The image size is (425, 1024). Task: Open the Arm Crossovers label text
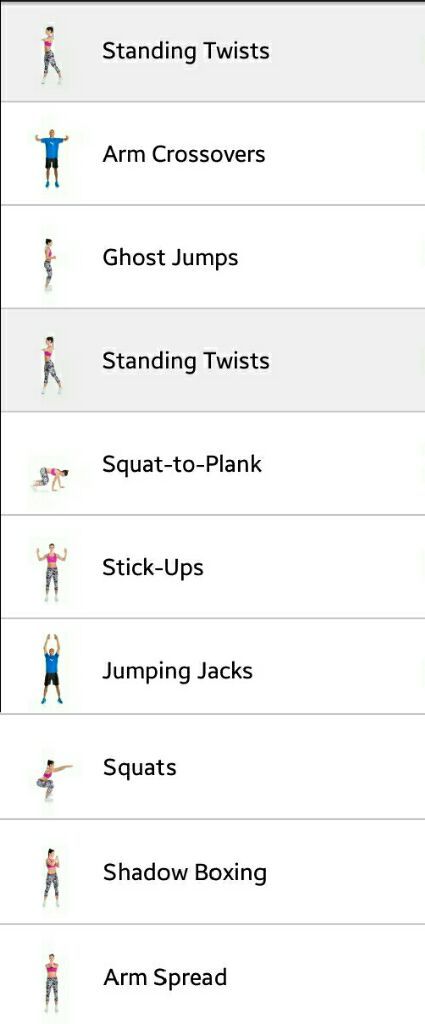tap(184, 154)
